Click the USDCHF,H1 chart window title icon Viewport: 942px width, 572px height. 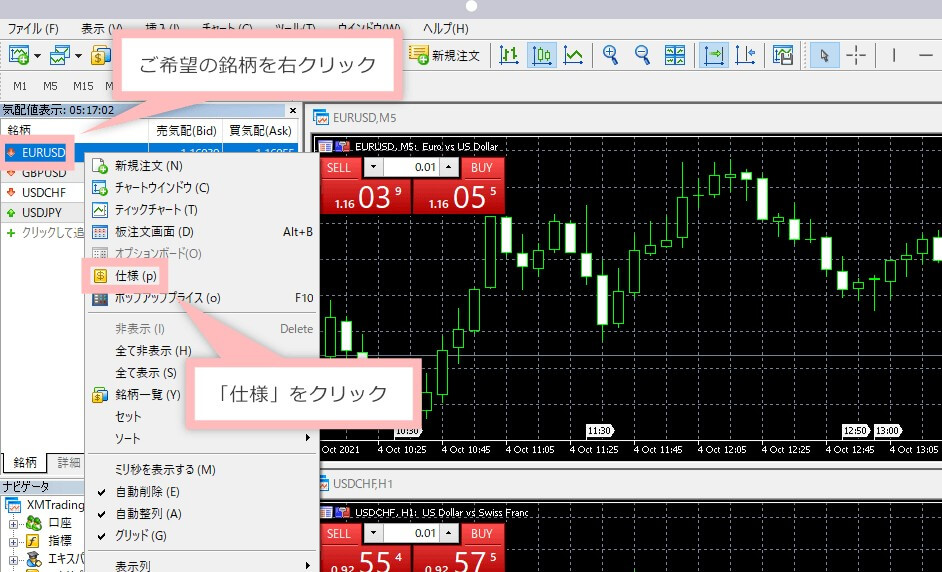coord(324,483)
